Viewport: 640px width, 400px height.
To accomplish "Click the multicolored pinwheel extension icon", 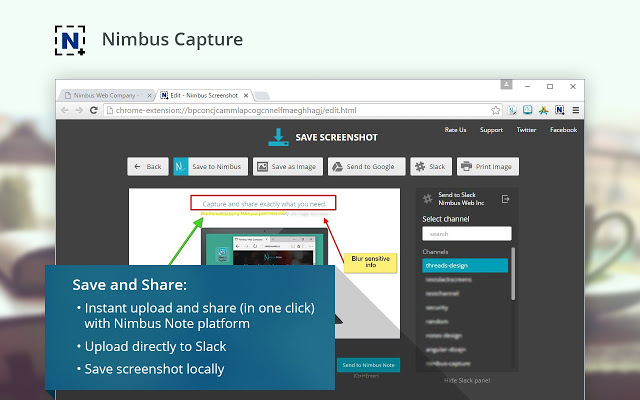I will pyautogui.click(x=543, y=110).
